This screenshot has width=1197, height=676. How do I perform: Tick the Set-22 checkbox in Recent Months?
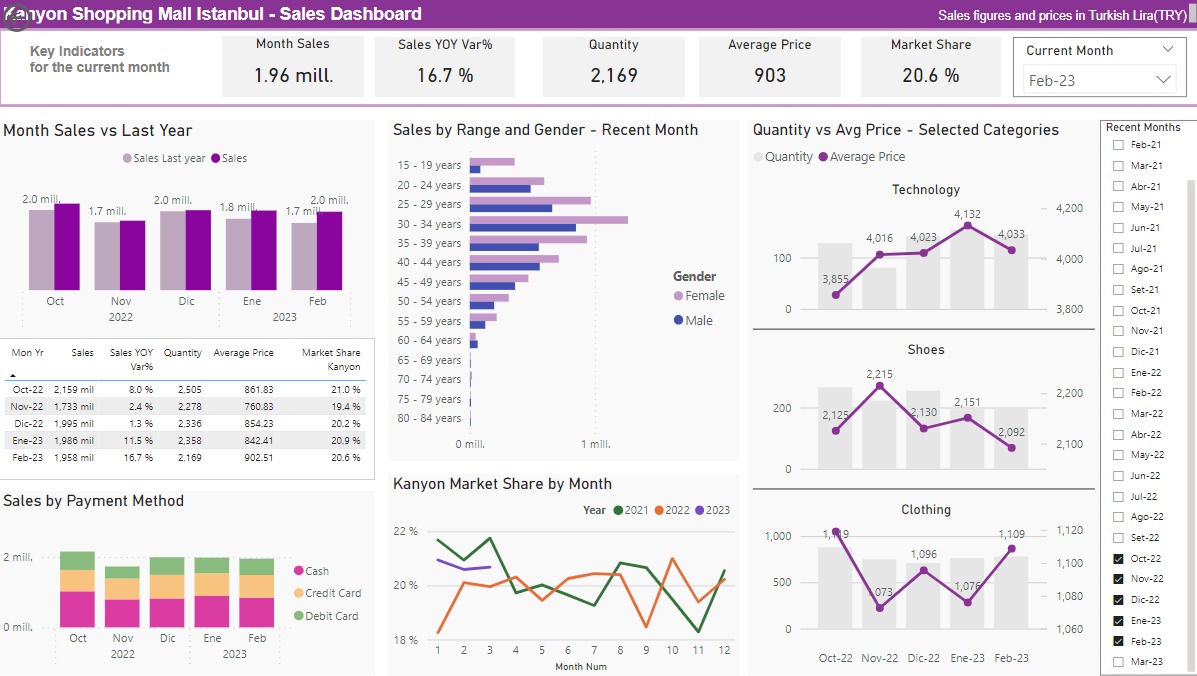pyautogui.click(x=1118, y=538)
